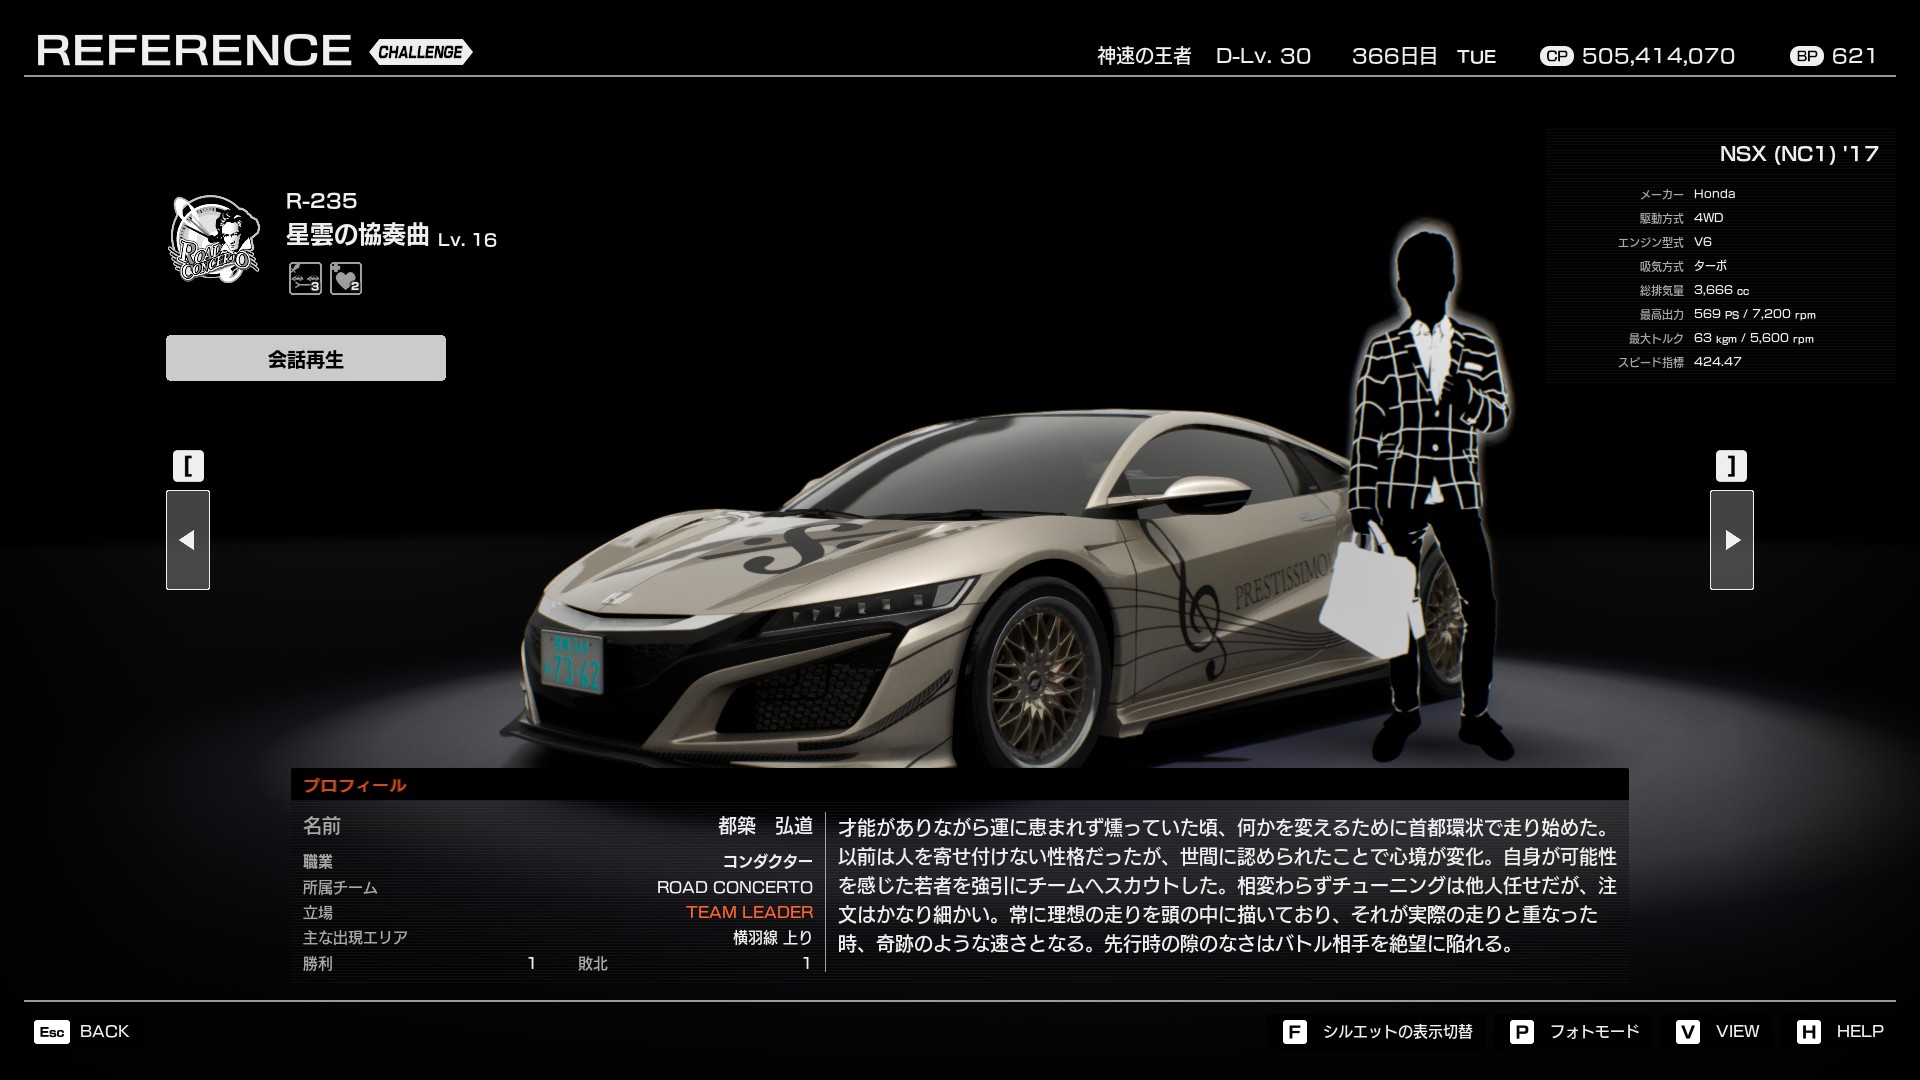Toggle silhouette display with the F key icon
The image size is (1920, 1080).
(1294, 1032)
